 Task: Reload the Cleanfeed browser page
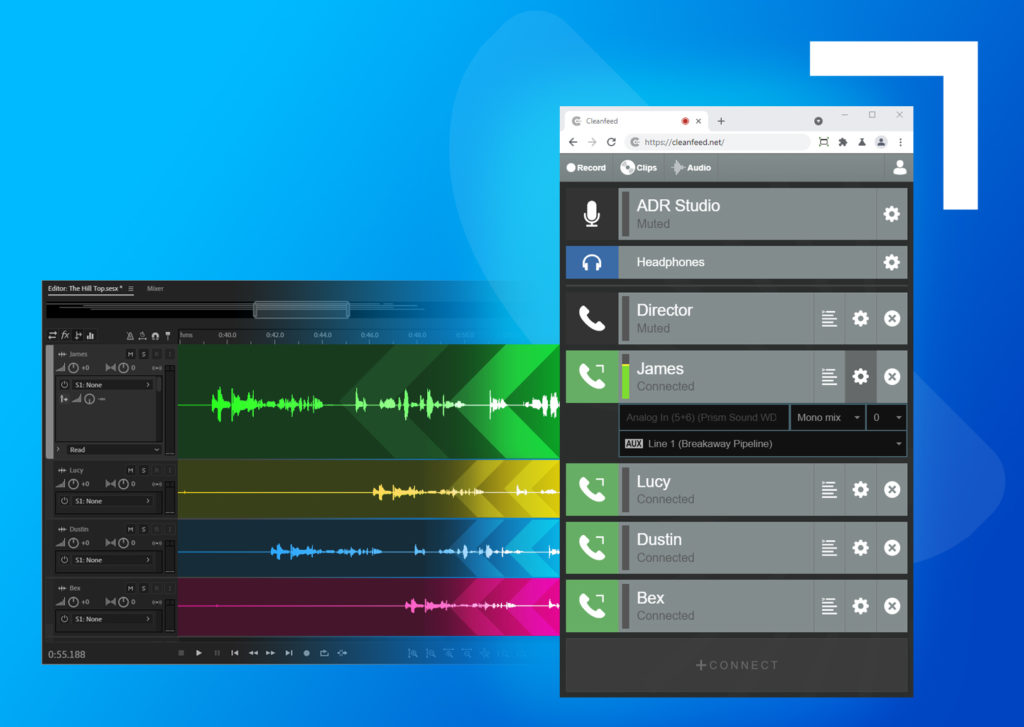[611, 142]
